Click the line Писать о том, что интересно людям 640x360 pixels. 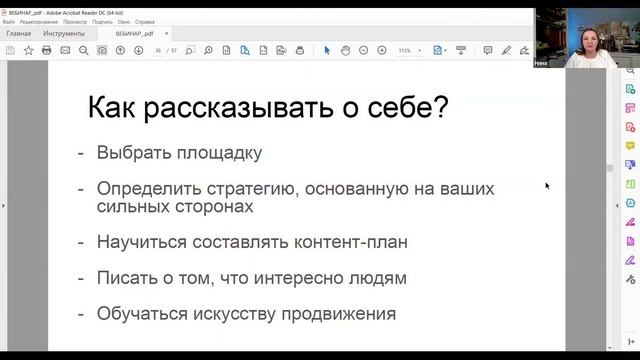tap(251, 278)
